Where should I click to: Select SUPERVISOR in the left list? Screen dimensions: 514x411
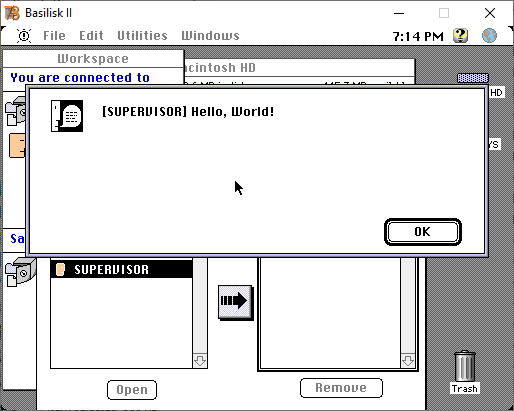pyautogui.click(x=121, y=269)
